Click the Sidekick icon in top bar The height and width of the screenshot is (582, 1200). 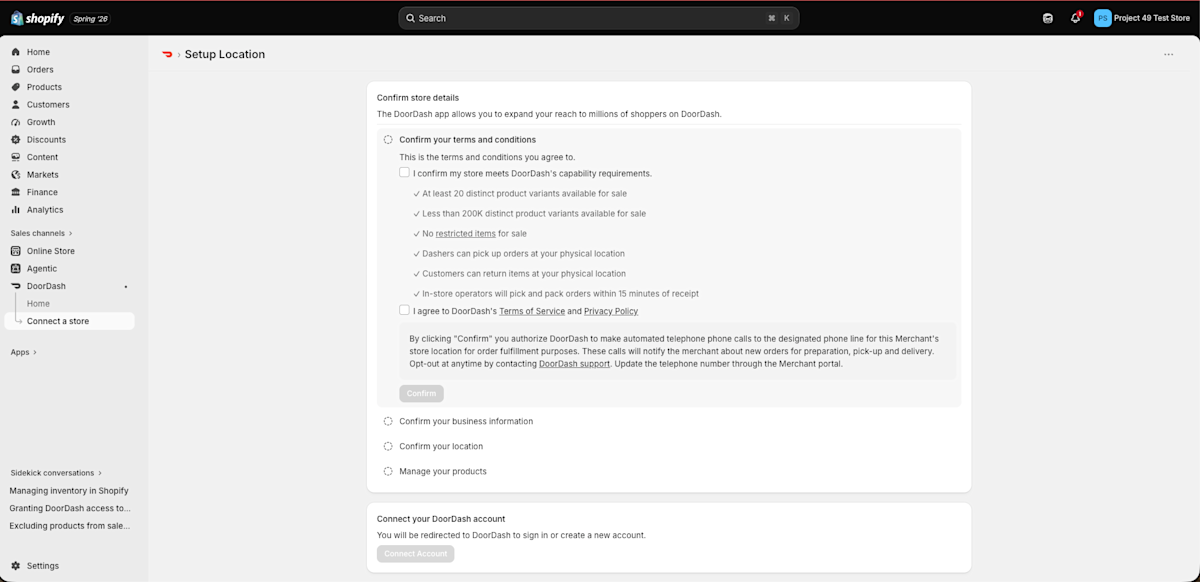click(1048, 18)
